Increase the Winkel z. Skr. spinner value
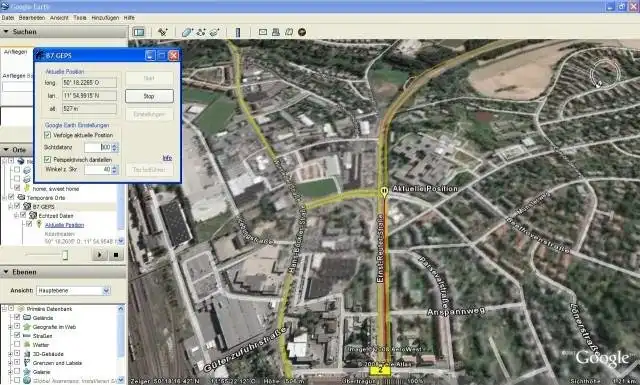The image size is (640, 385). click(x=115, y=167)
